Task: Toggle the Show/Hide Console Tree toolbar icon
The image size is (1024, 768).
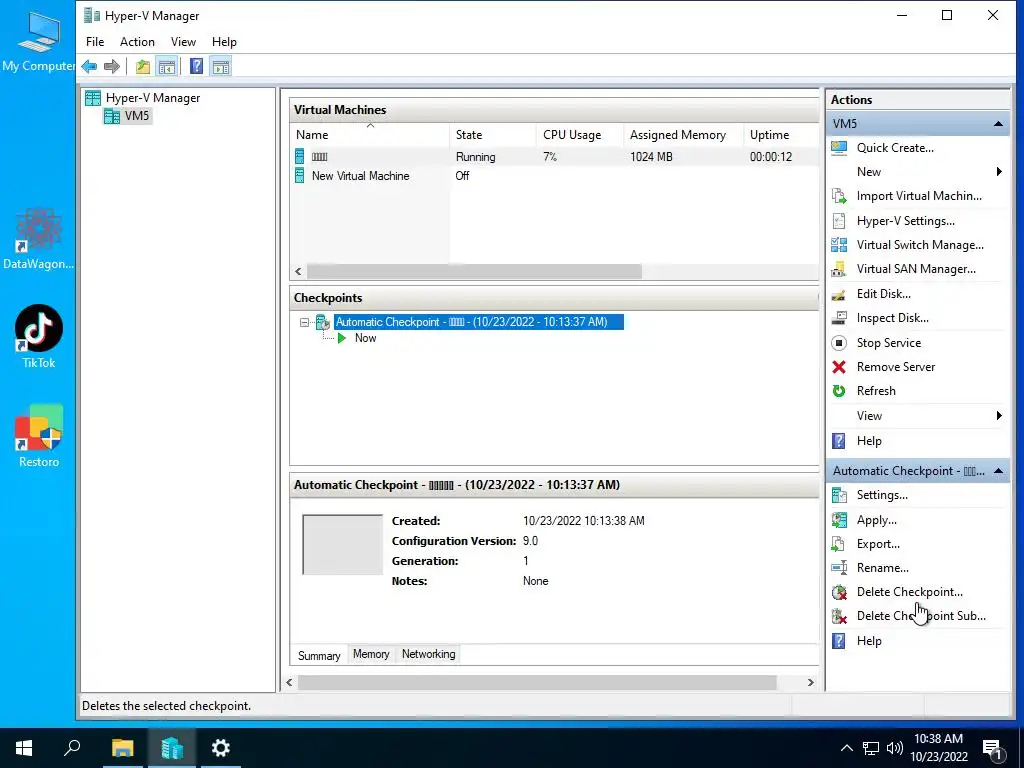Action: (167, 66)
